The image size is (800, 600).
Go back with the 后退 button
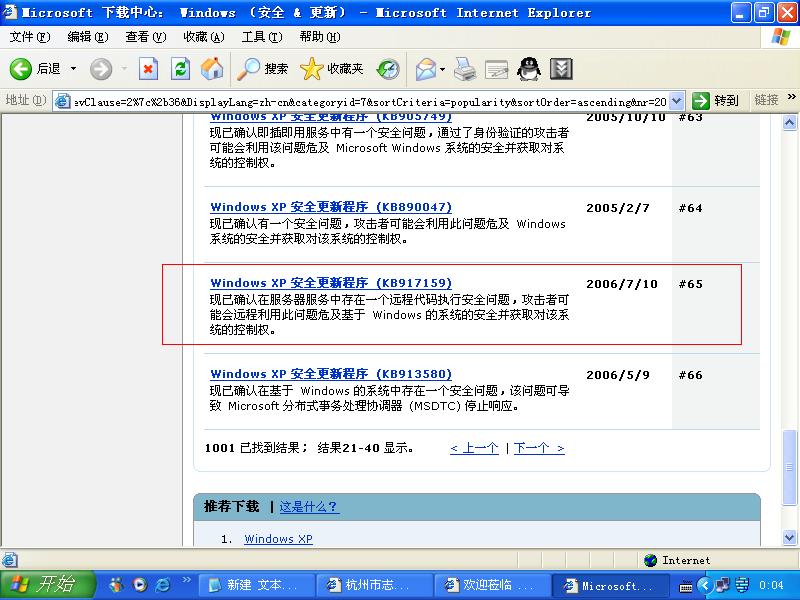coord(35,69)
